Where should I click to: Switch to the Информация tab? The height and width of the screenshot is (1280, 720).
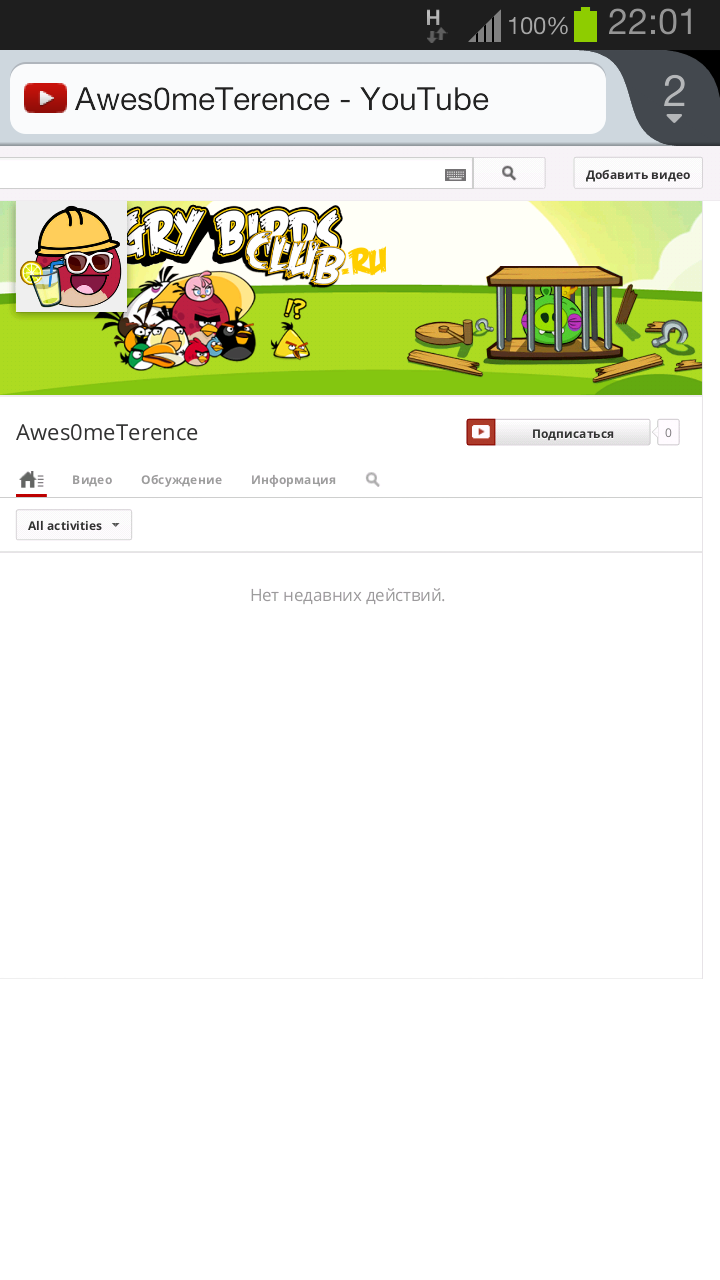293,480
